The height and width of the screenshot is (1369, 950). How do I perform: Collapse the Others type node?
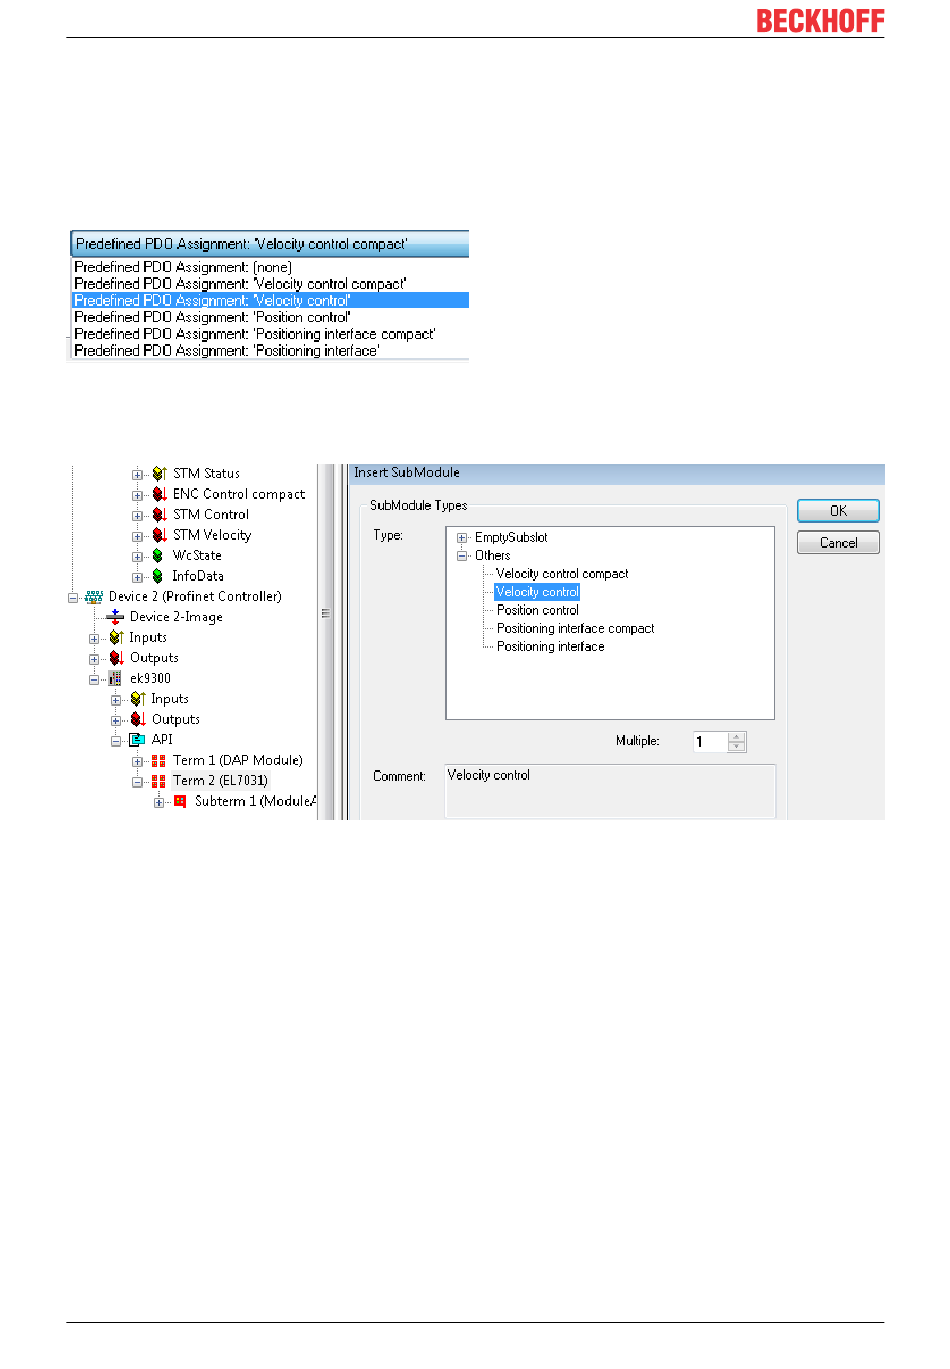pos(462,556)
